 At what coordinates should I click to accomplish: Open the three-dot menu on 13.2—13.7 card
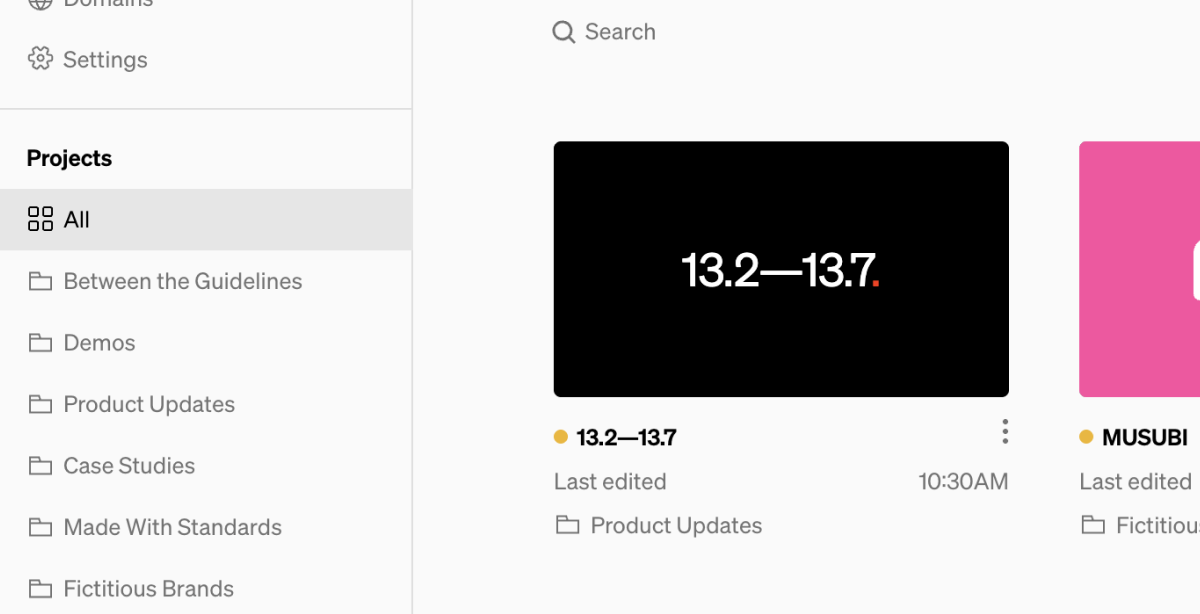[1004, 431]
